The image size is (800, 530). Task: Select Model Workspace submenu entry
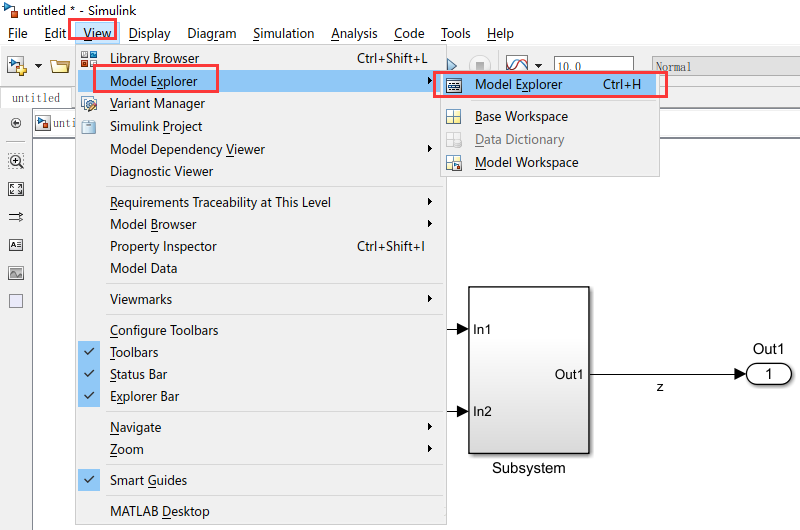pos(550,163)
